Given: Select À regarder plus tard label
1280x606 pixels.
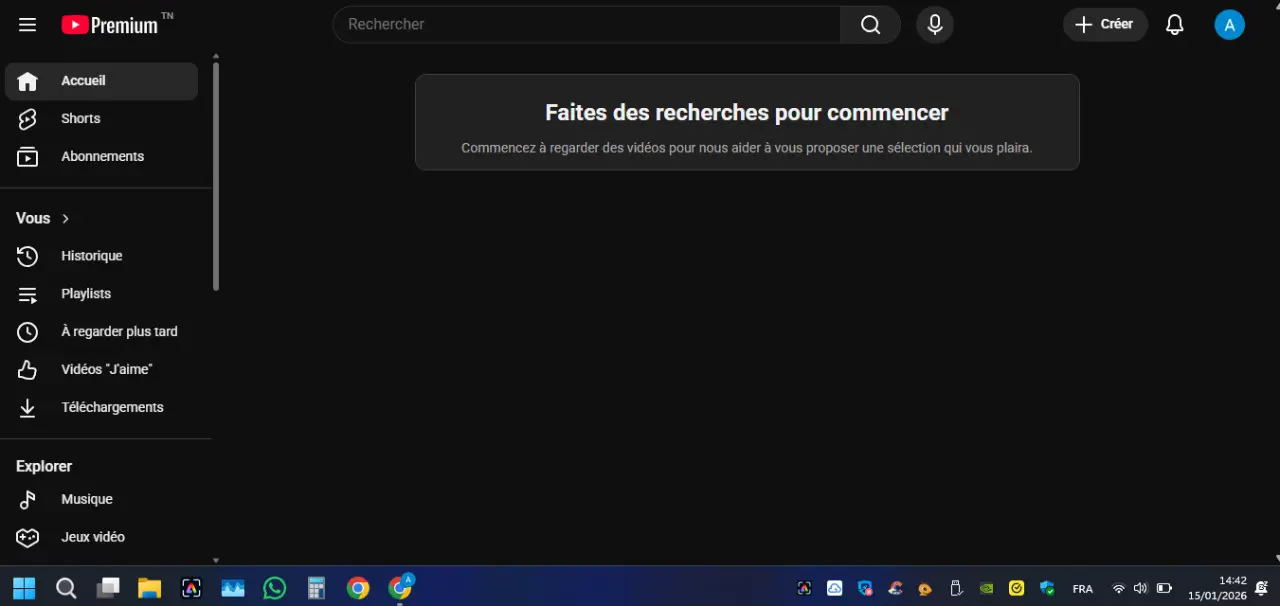Looking at the screenshot, I should tap(119, 332).
